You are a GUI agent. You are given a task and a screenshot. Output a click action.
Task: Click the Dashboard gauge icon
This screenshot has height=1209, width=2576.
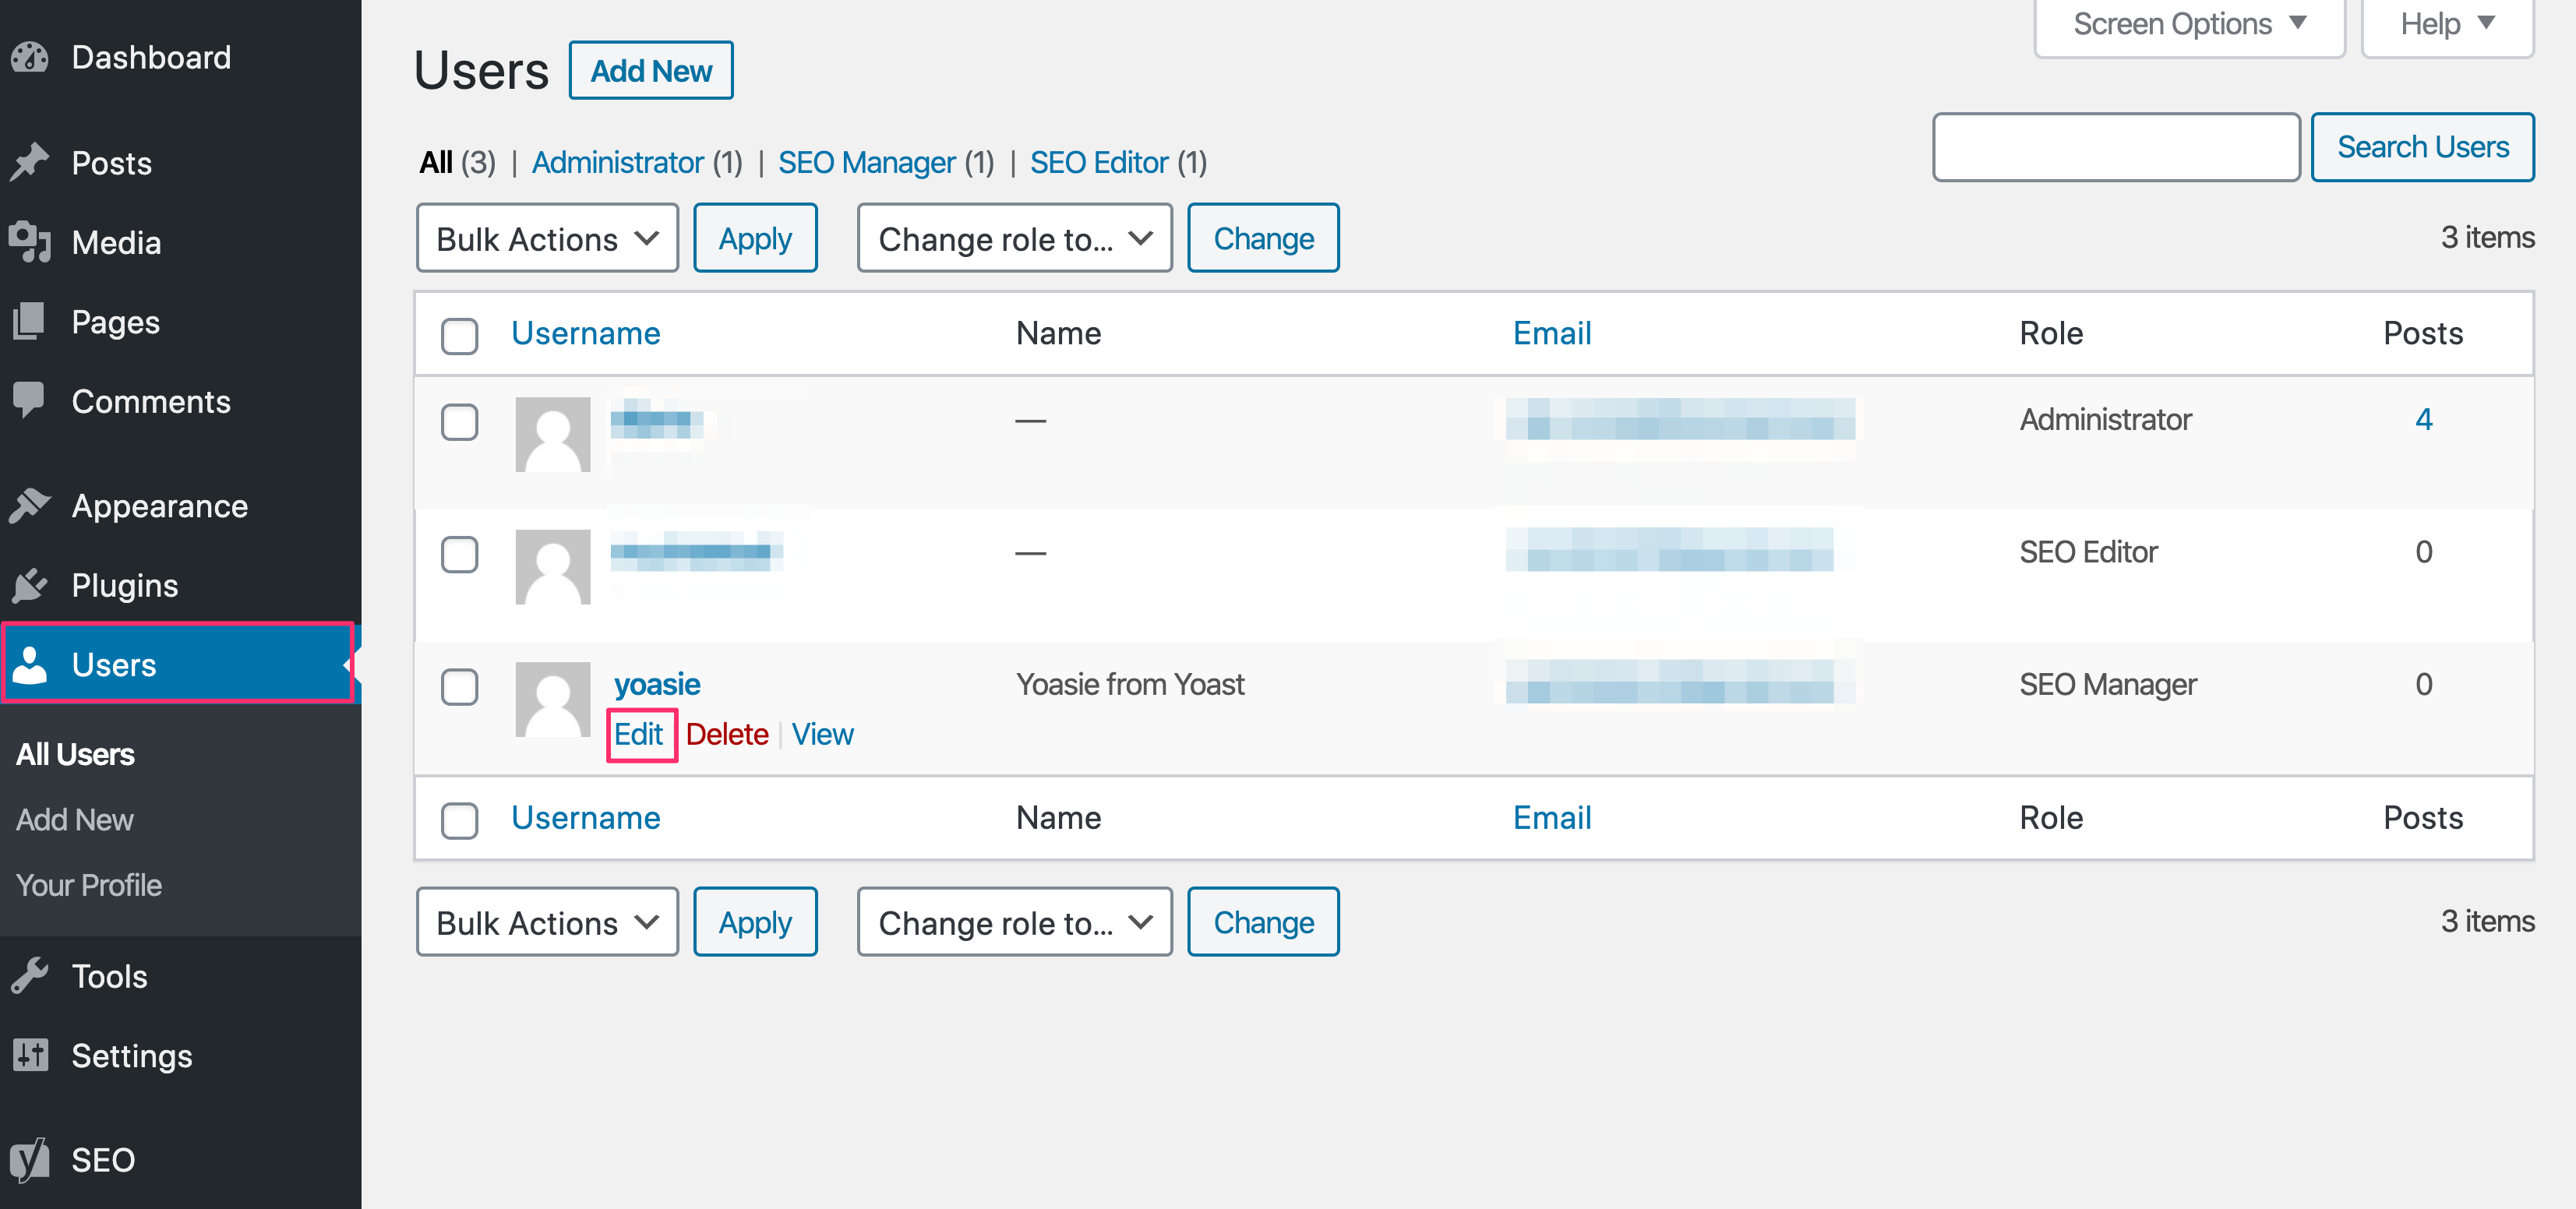pos(30,58)
